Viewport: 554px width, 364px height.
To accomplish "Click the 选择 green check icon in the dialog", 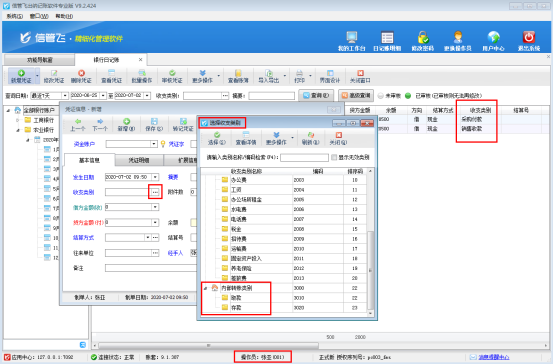I will tap(217, 135).
